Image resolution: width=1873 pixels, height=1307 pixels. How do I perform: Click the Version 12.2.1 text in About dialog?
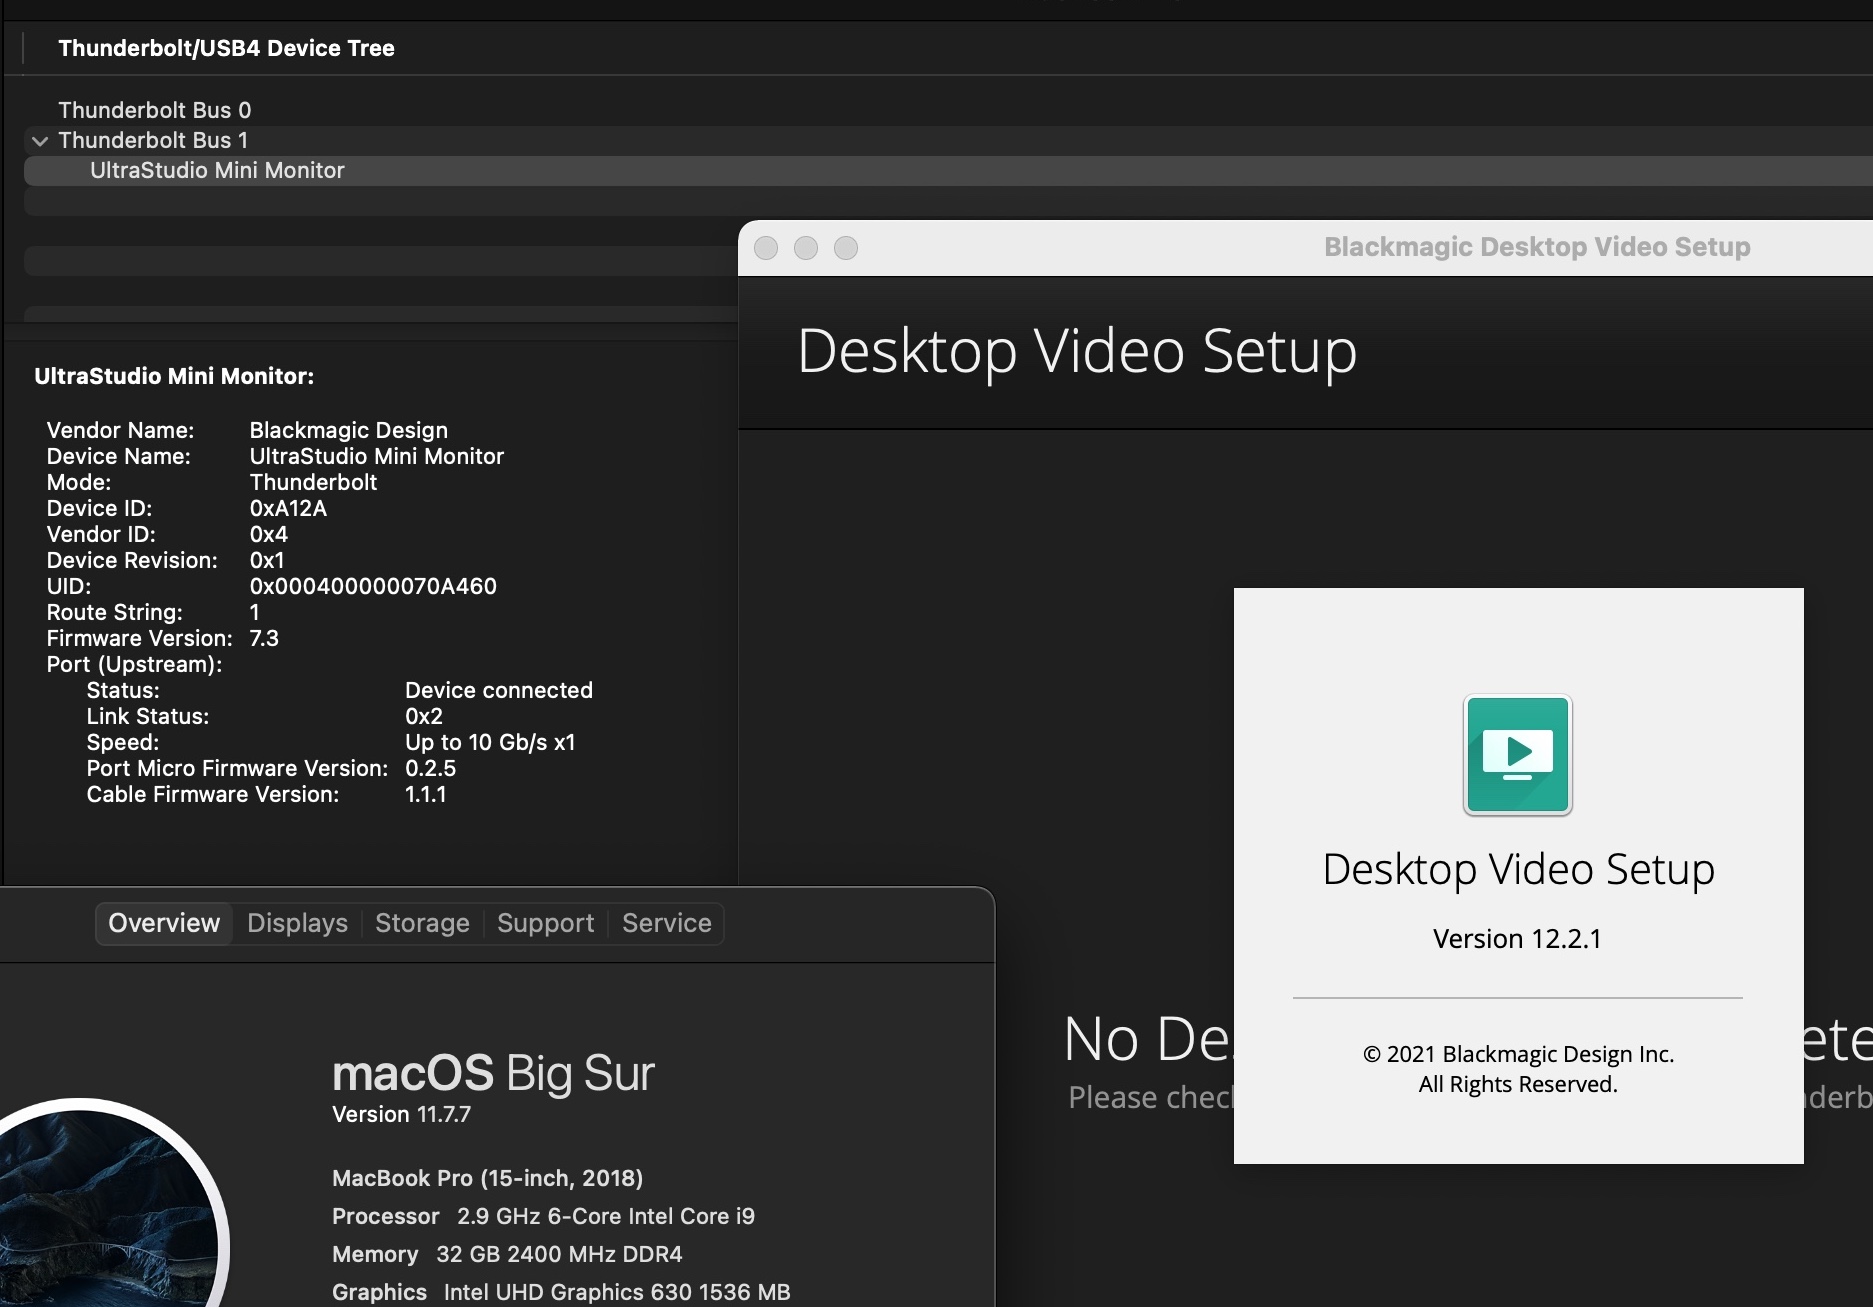[x=1517, y=939]
